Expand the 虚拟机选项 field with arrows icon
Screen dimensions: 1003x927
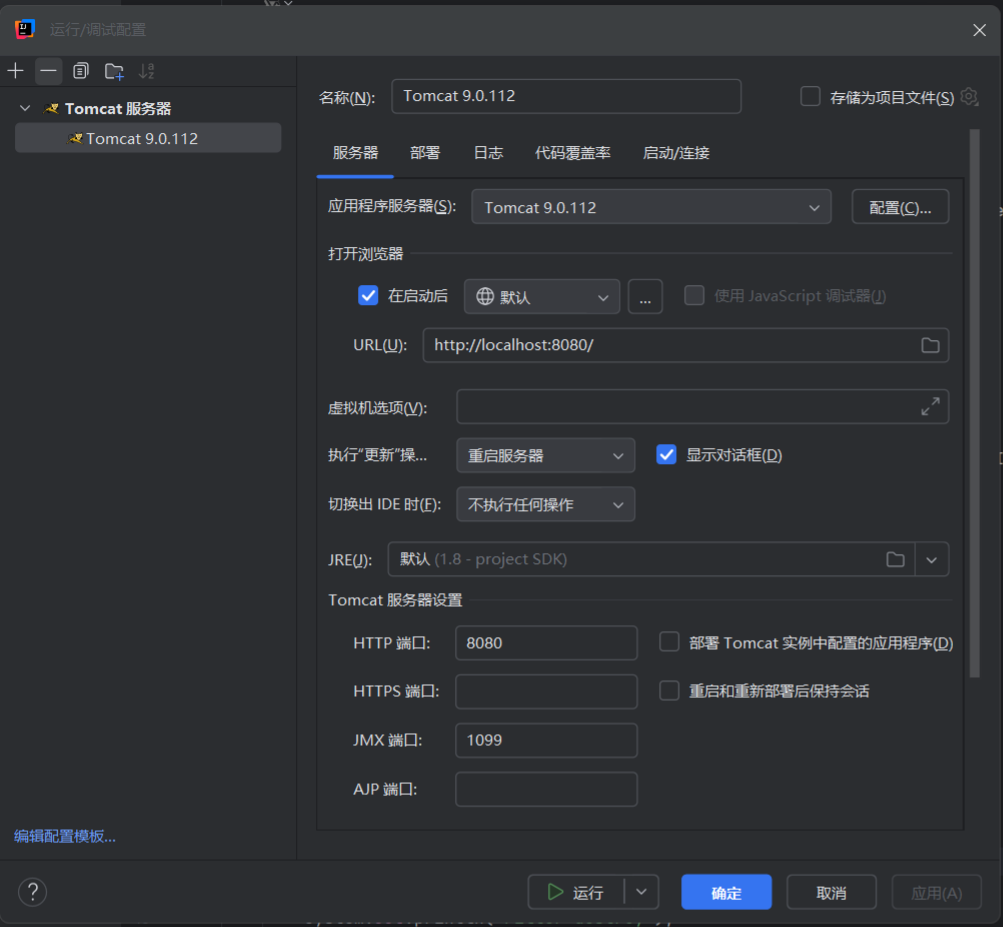(930, 407)
